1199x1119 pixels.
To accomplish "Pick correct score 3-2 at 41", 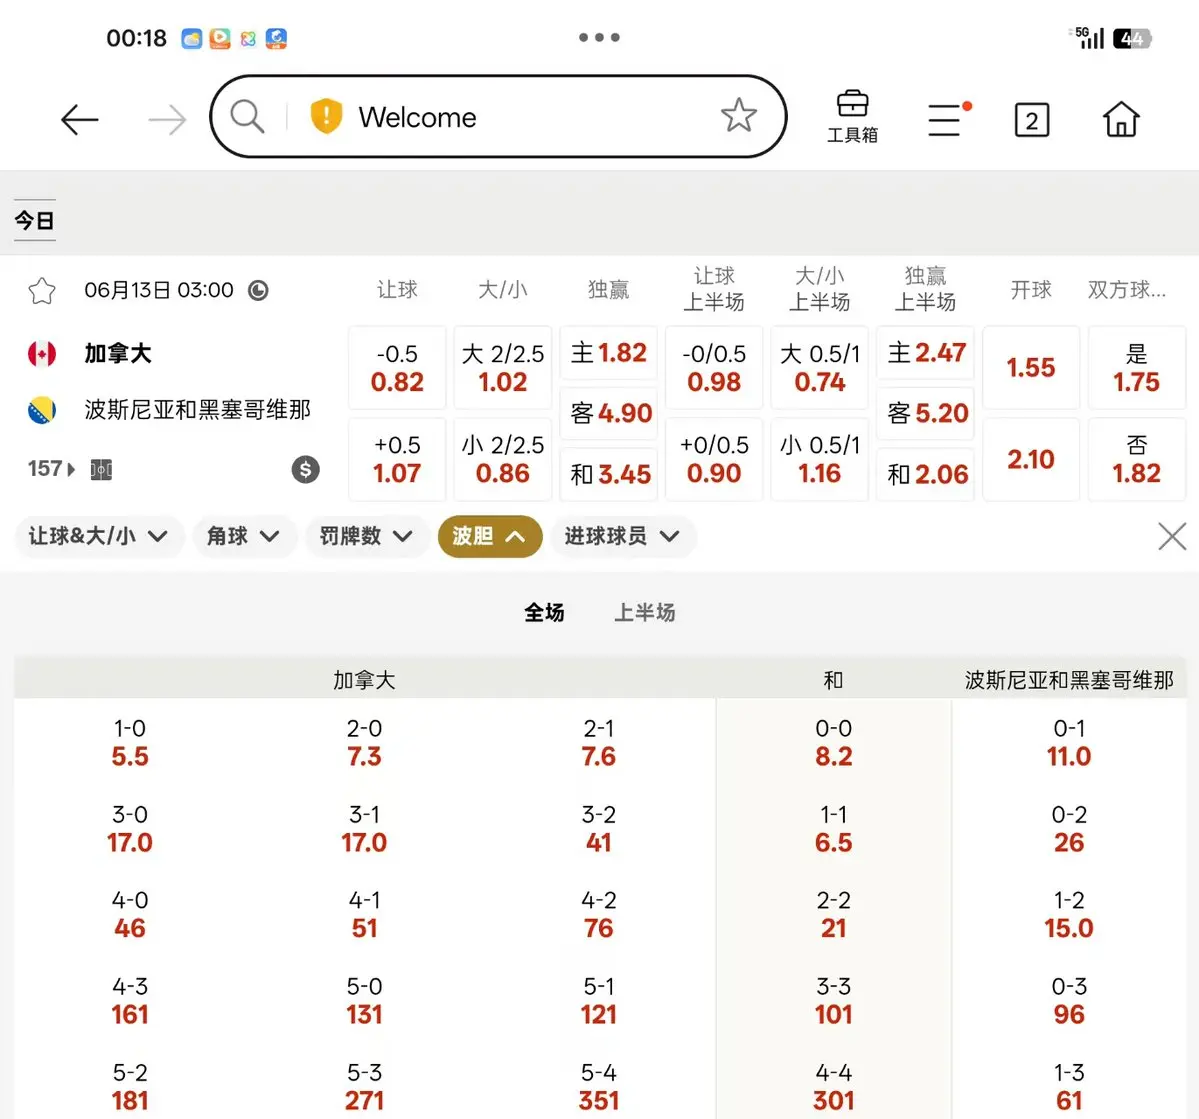I will tap(599, 828).
